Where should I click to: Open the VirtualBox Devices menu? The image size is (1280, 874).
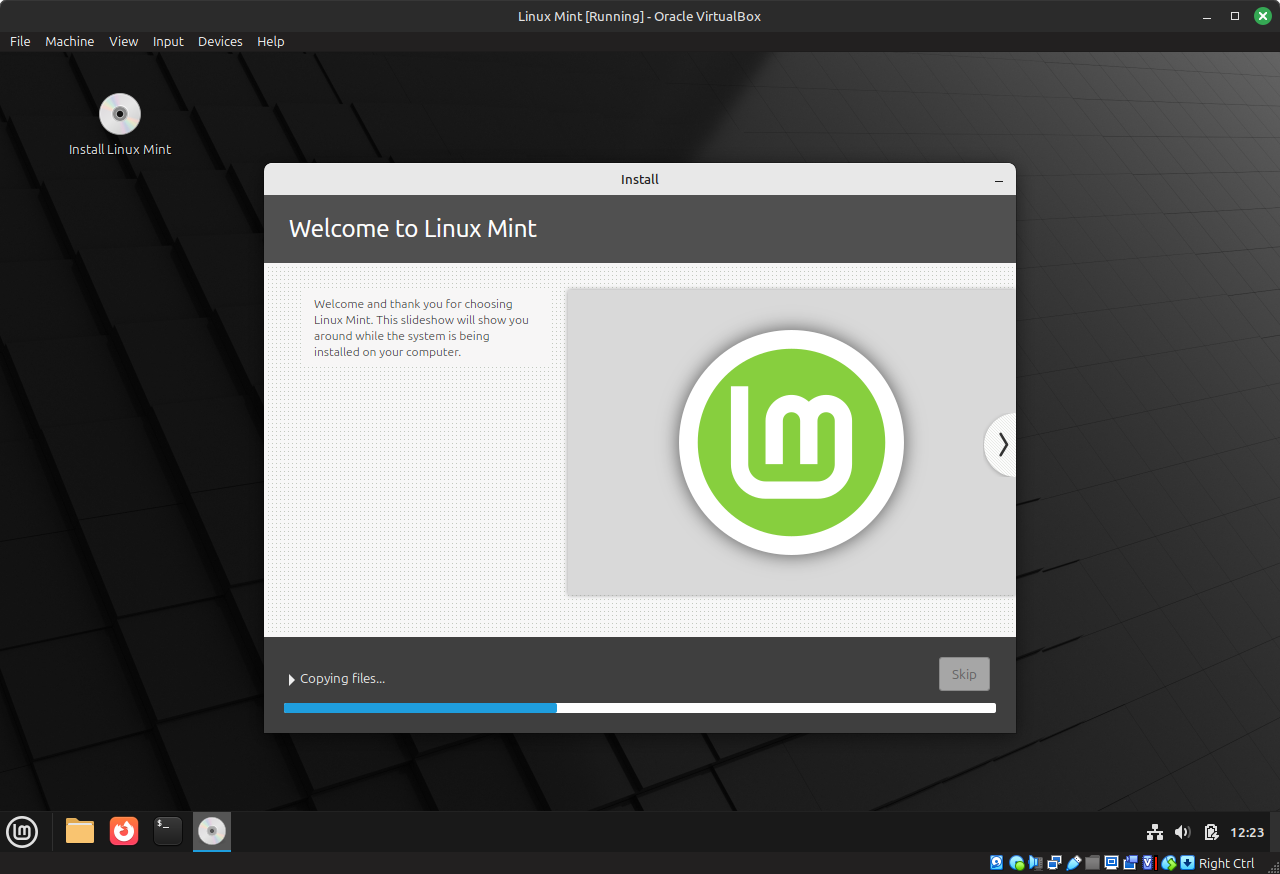[x=220, y=41]
